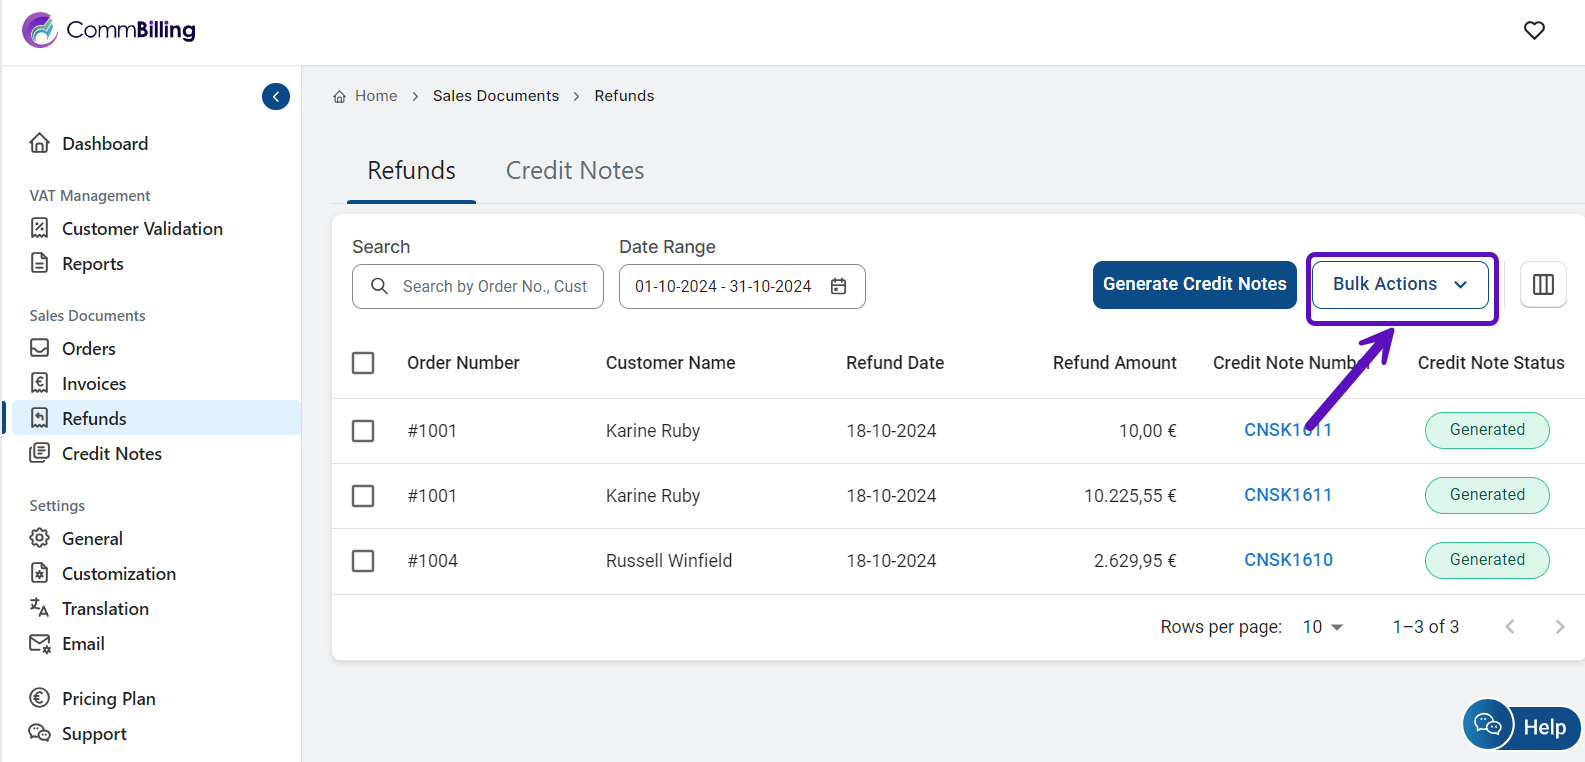Switch to the Credit Notes tab
Screen dimensions: 1585x762
[574, 171]
